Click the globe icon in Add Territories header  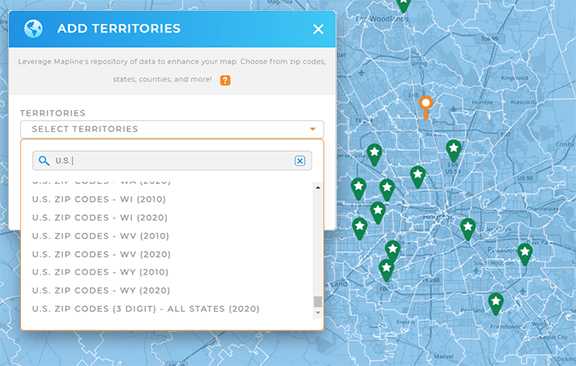33,29
